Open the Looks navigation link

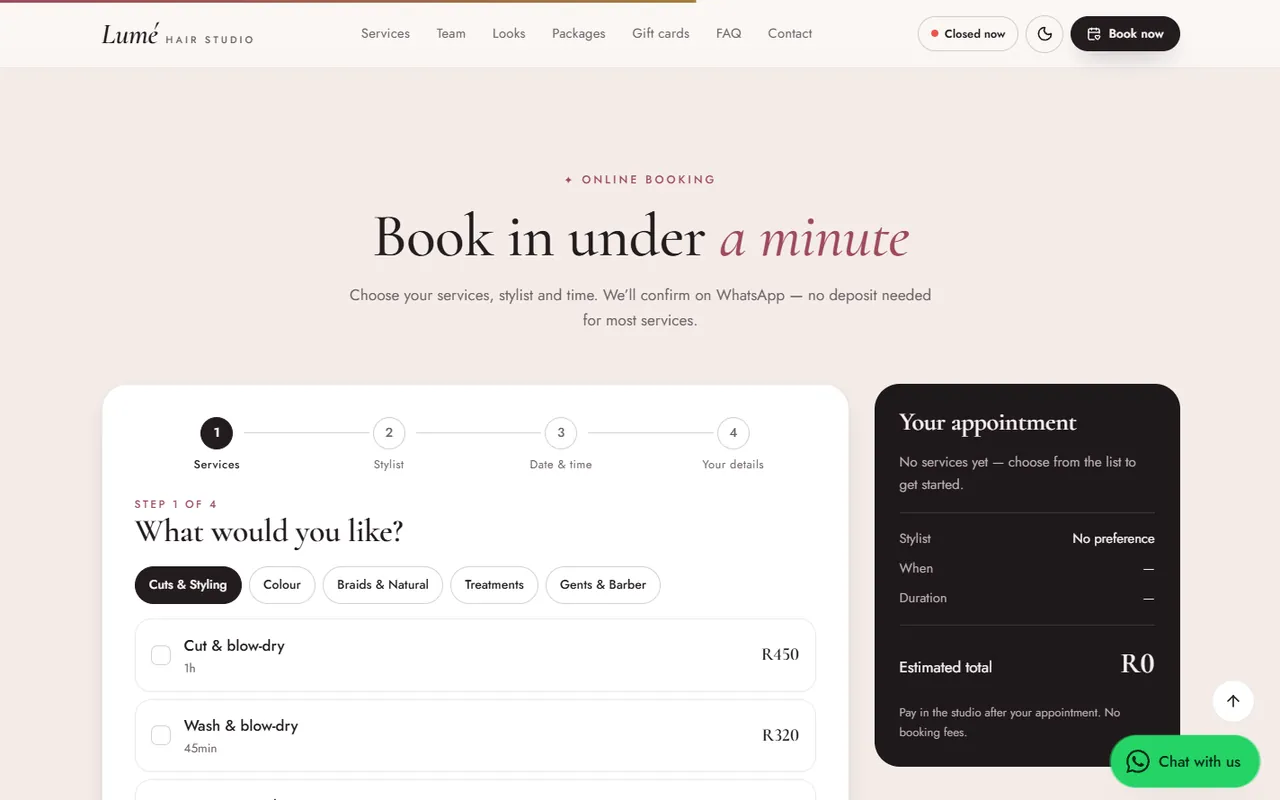pyautogui.click(x=509, y=34)
